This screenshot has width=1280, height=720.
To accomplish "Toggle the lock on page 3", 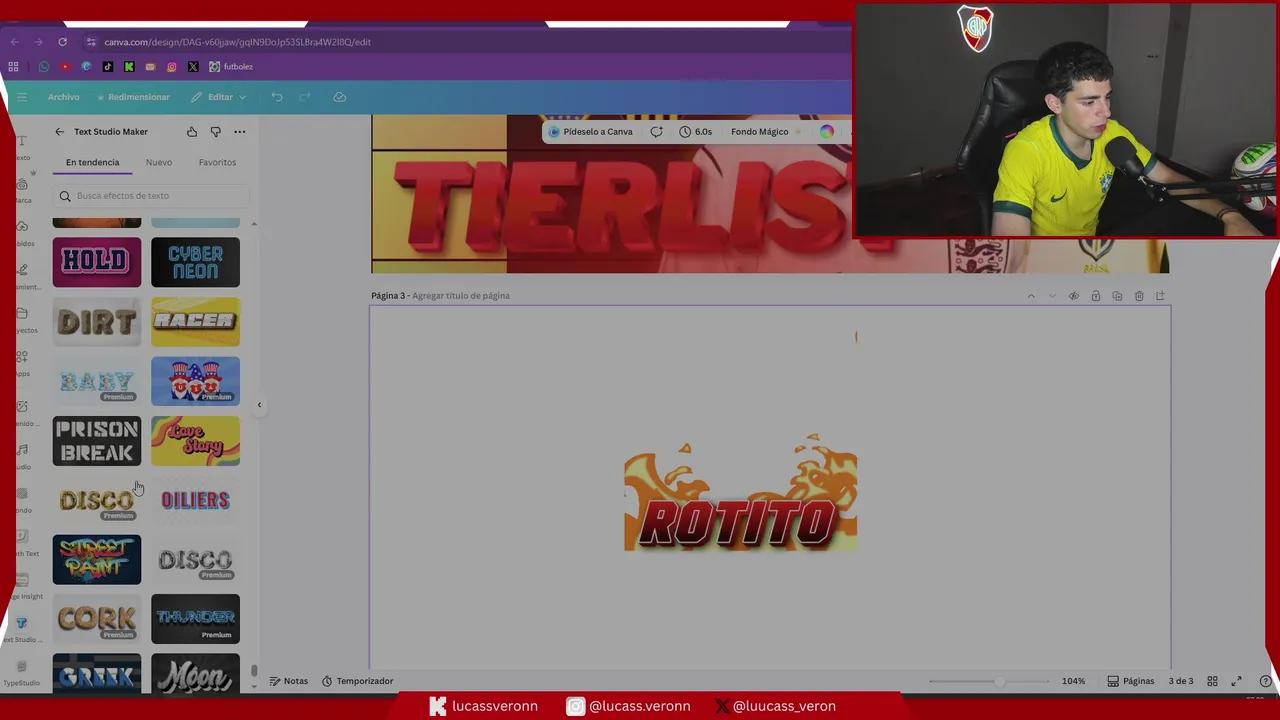I will [1096, 296].
